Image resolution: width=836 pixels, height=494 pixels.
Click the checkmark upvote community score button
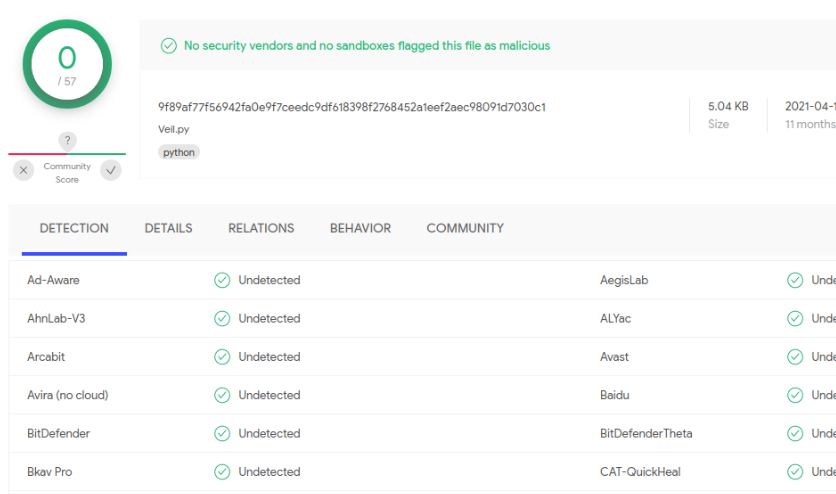pyautogui.click(x=111, y=170)
